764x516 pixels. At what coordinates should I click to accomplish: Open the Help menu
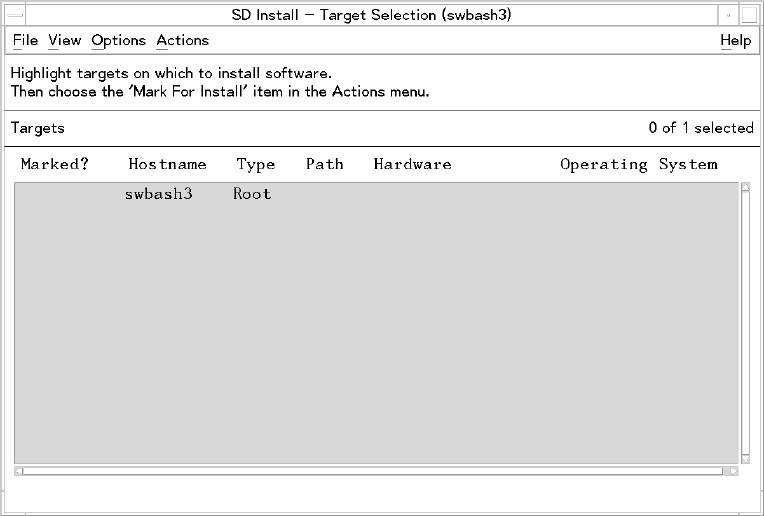735,41
